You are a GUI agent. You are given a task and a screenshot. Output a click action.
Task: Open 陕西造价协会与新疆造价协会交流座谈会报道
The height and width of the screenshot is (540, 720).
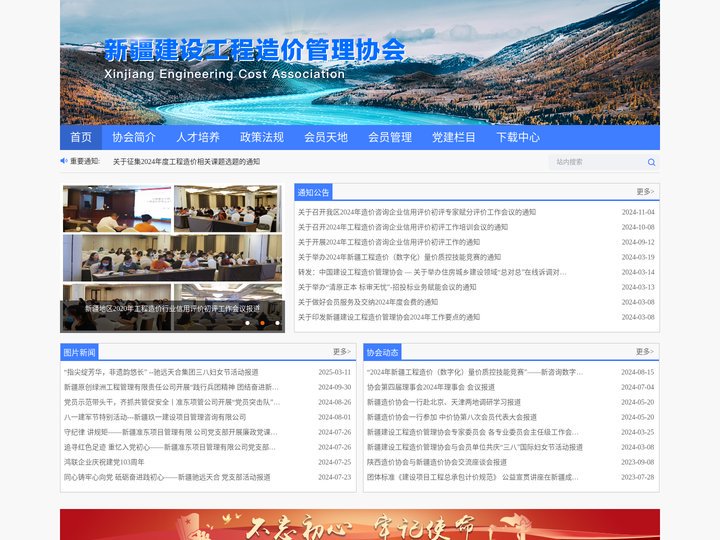click(437, 462)
